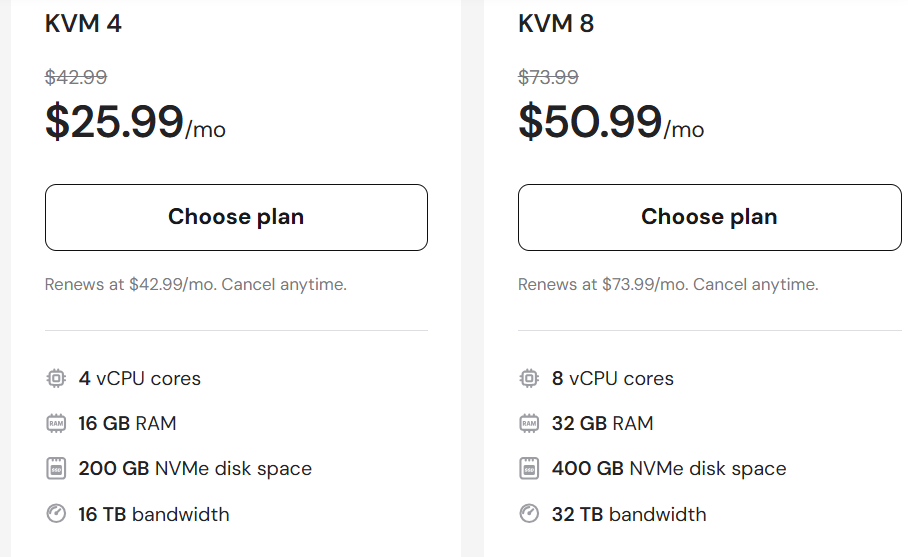Click the CPU chip icon in KVM 4
This screenshot has height=557, width=908.
[56, 379]
